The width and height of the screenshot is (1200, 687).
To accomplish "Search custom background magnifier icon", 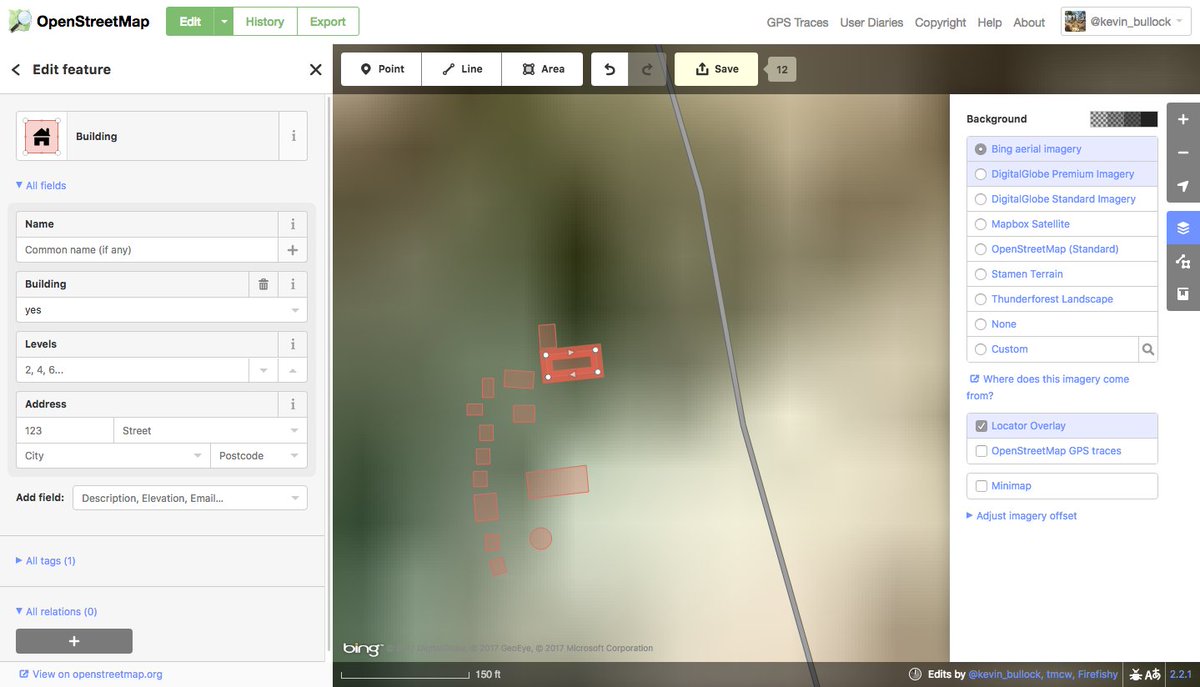I will [x=1148, y=349].
